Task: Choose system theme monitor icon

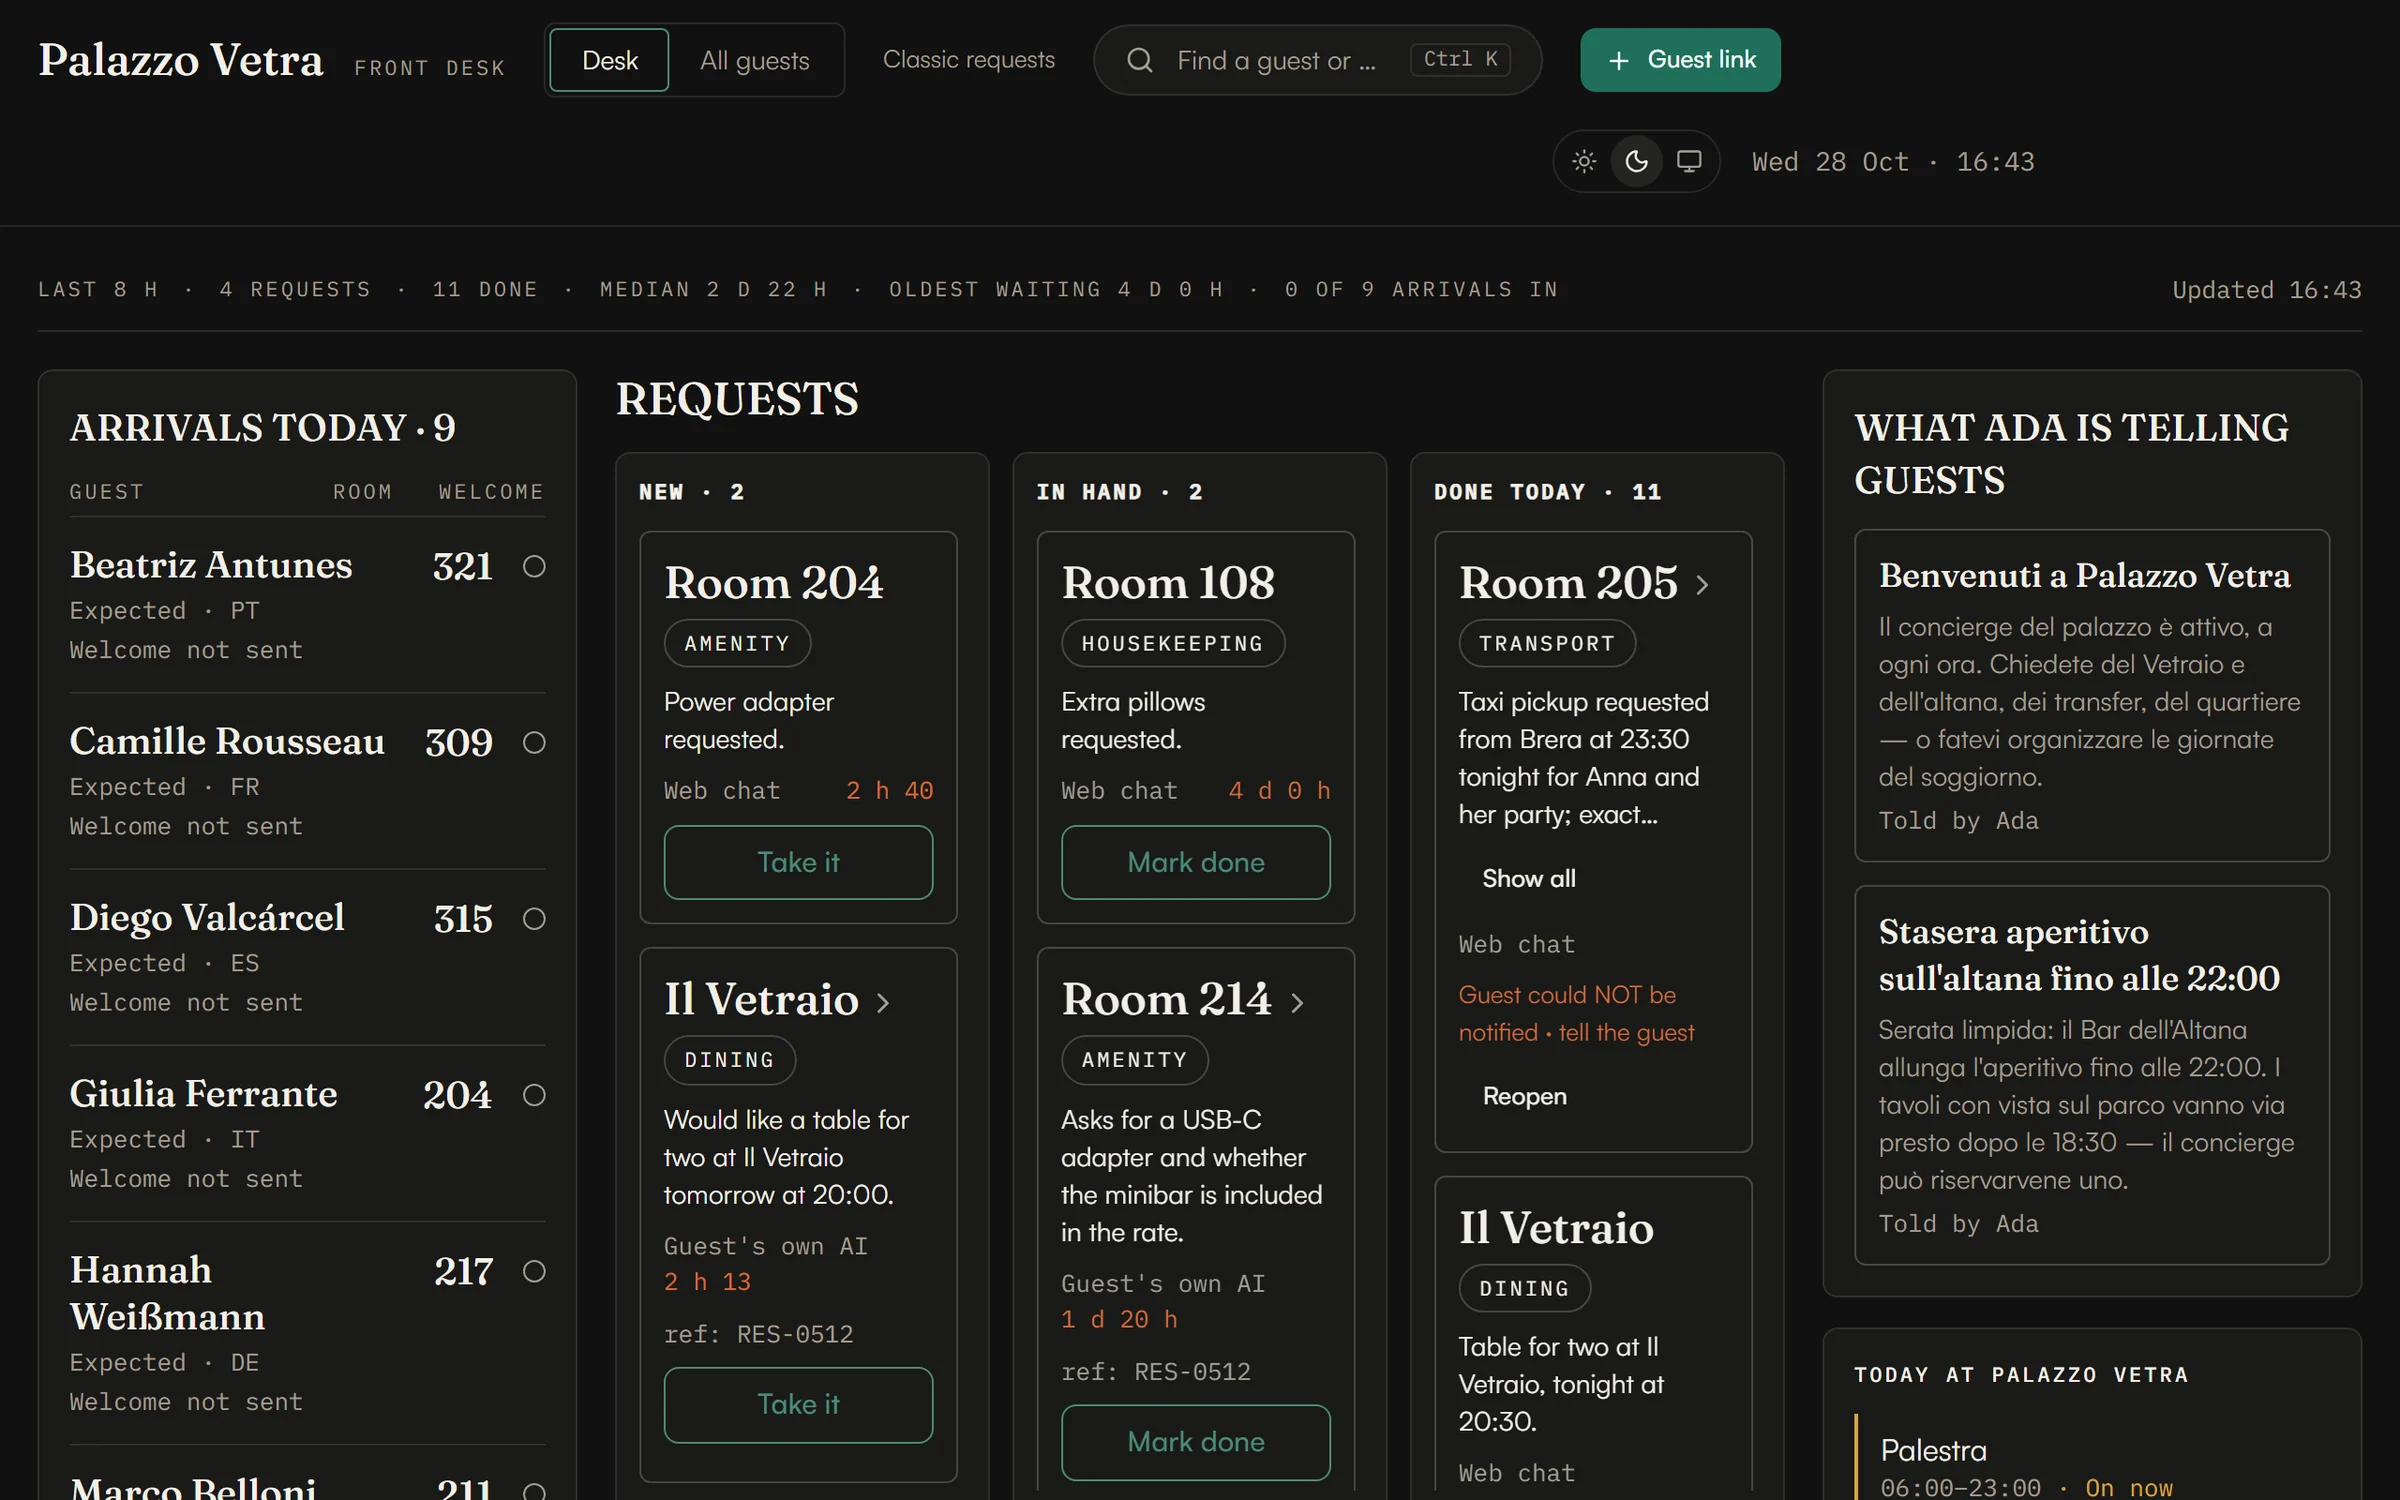Action: 1689,161
